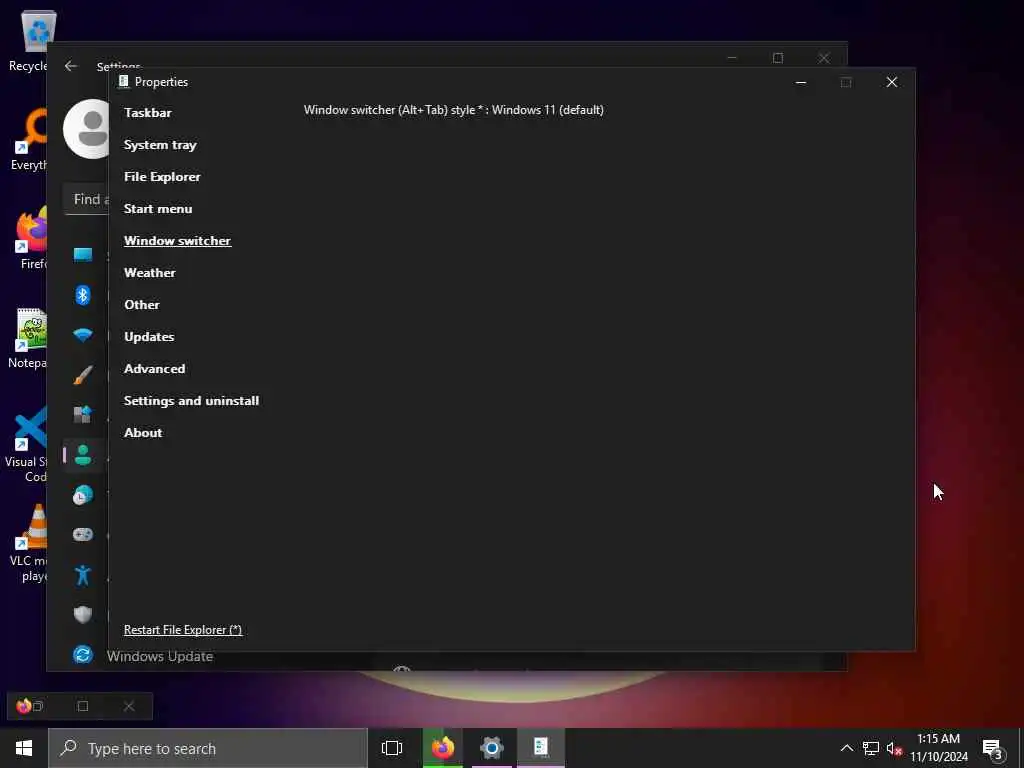1024x768 pixels.
Task: Click the Properties window title icon
Action: pos(123,82)
